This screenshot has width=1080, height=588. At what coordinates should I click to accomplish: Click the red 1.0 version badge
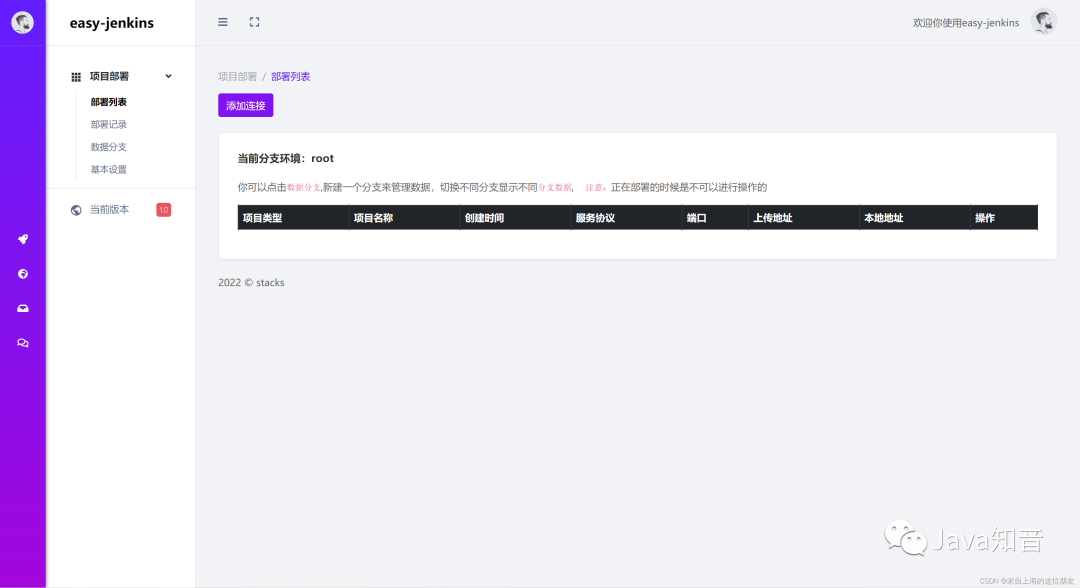point(163,210)
